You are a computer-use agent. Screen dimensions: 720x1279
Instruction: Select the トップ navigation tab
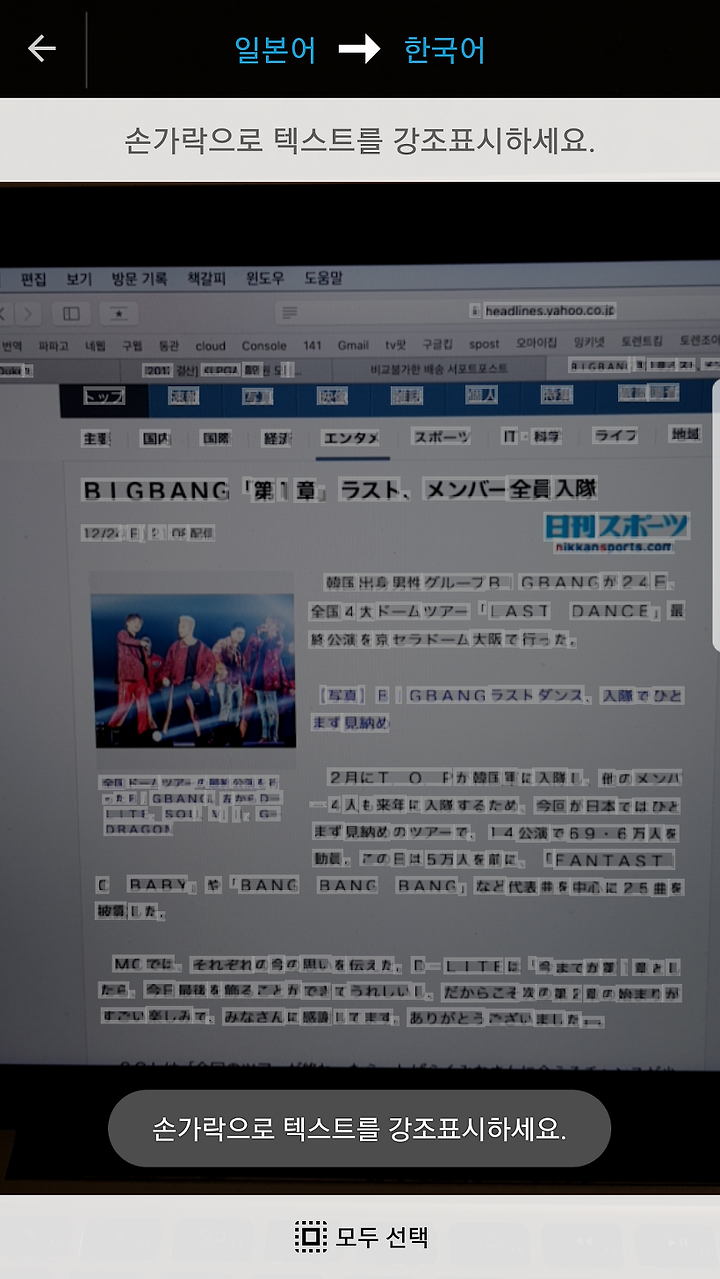(104, 397)
